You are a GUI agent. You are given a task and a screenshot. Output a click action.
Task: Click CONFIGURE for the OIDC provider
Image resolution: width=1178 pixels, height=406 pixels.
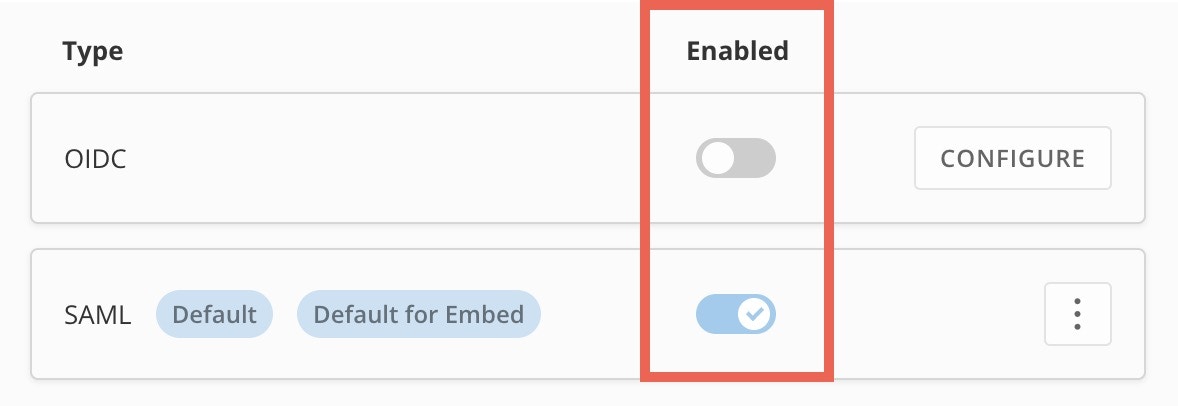[x=1012, y=158]
